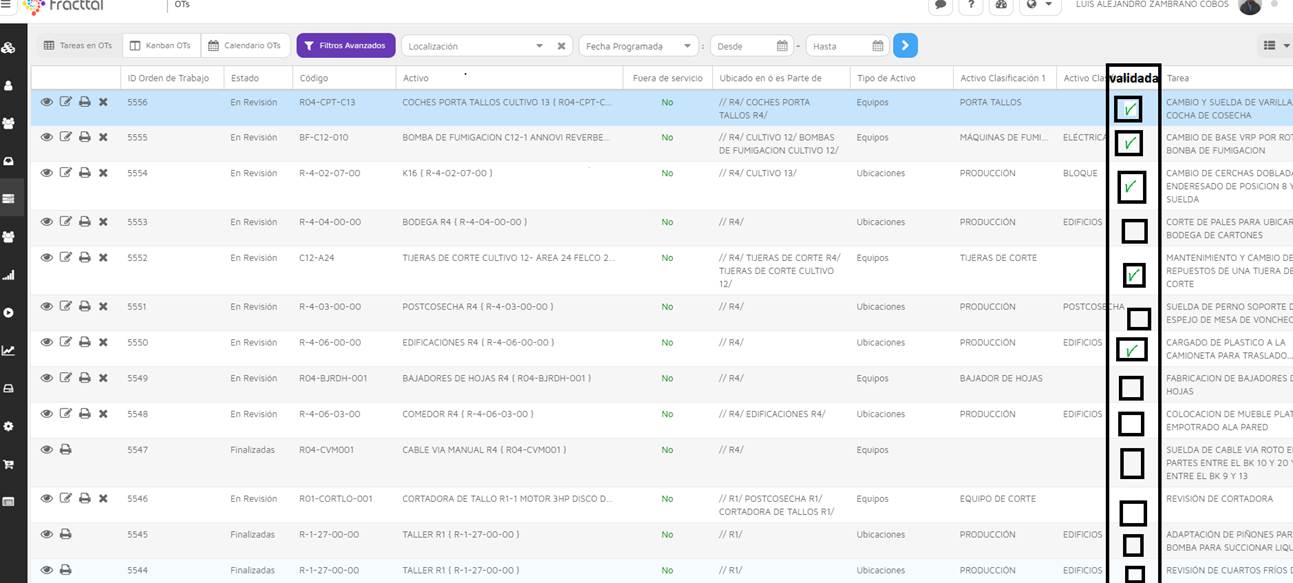View details of work order 5556
This screenshot has width=1293, height=583.
[47, 102]
